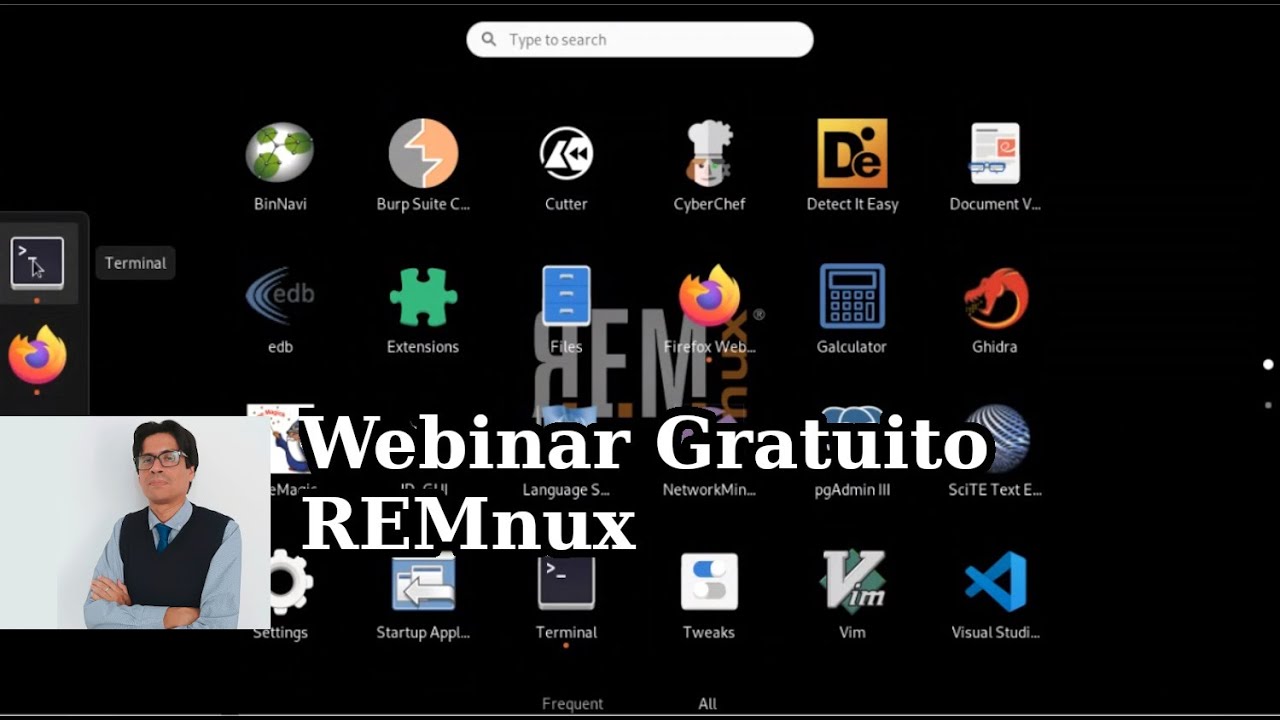Image resolution: width=1280 pixels, height=720 pixels.
Task: Launch pgAdmin III
Action: click(x=852, y=490)
